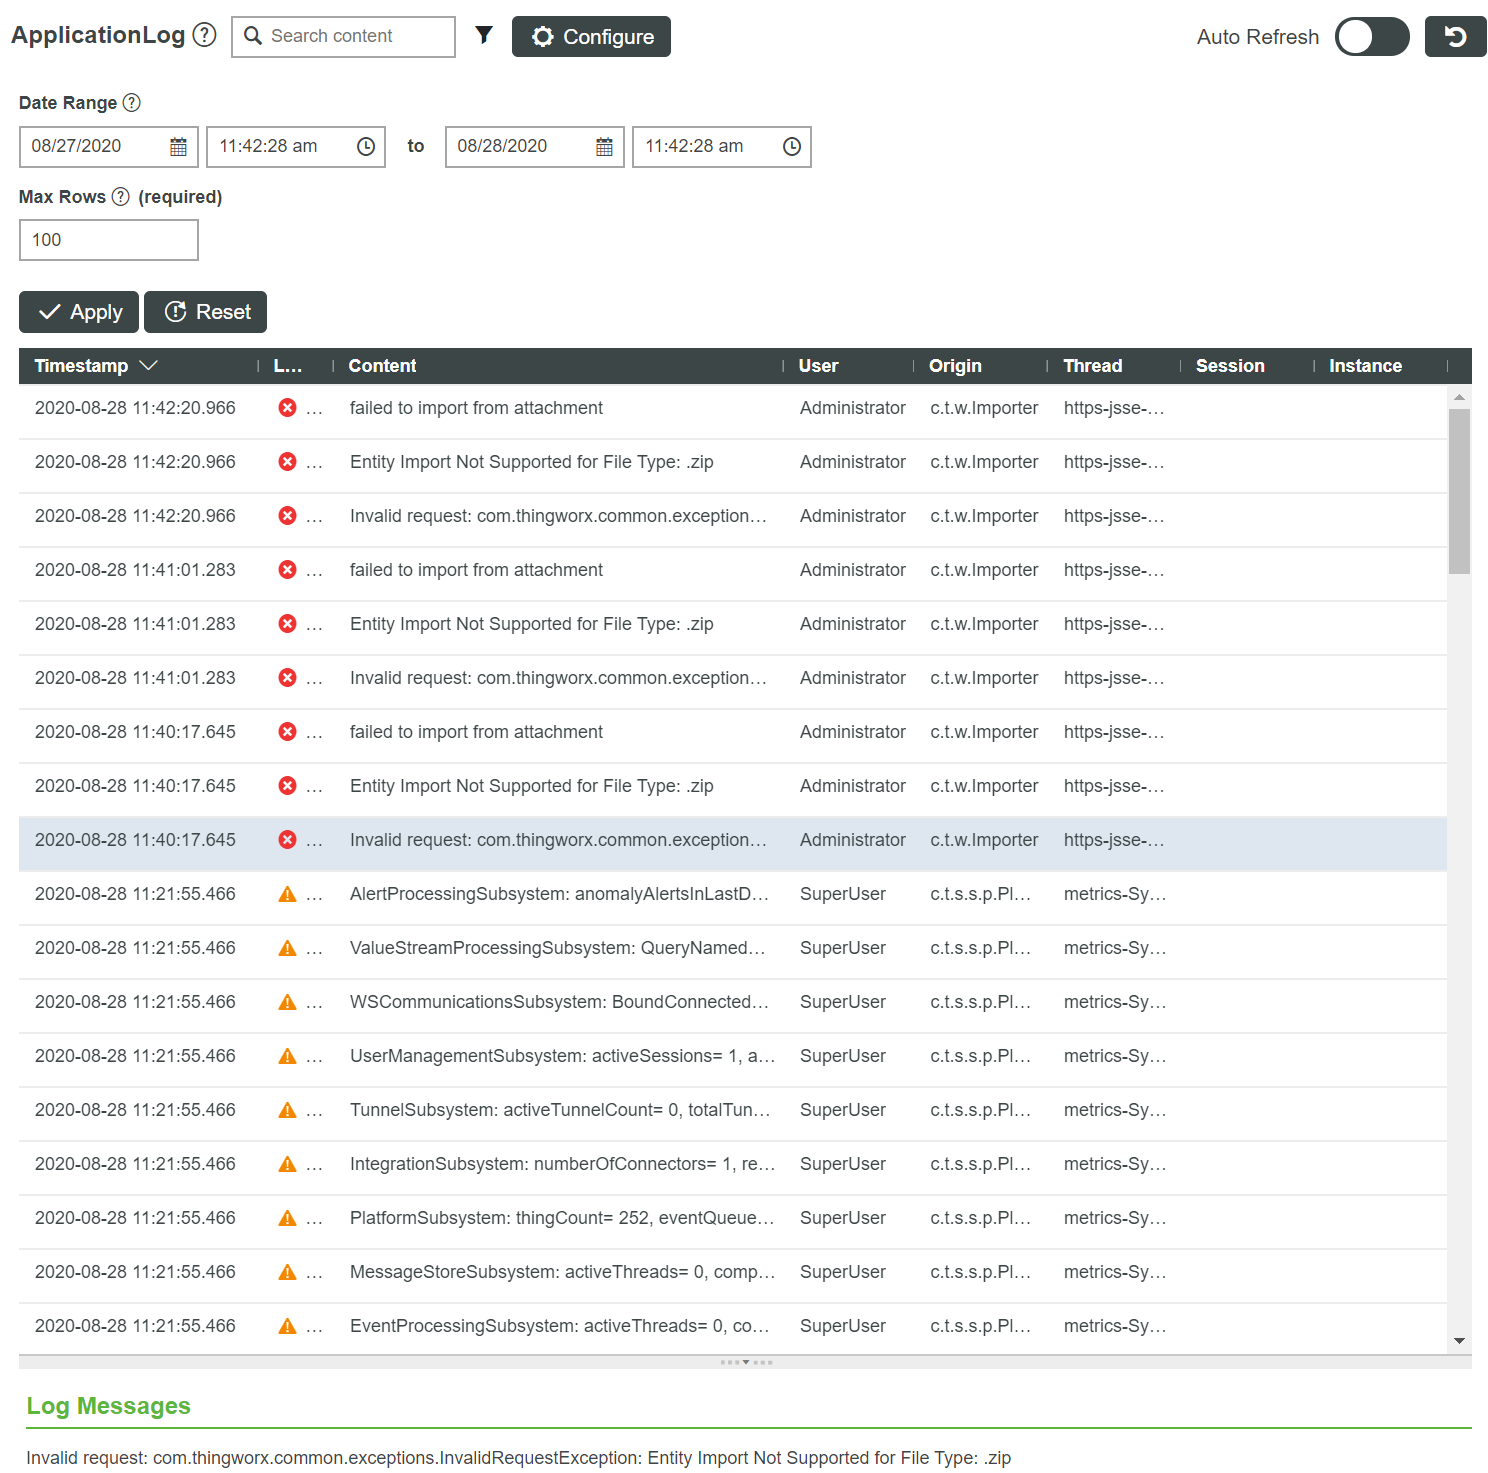Click the ApplicationLog help icon

click(x=203, y=34)
